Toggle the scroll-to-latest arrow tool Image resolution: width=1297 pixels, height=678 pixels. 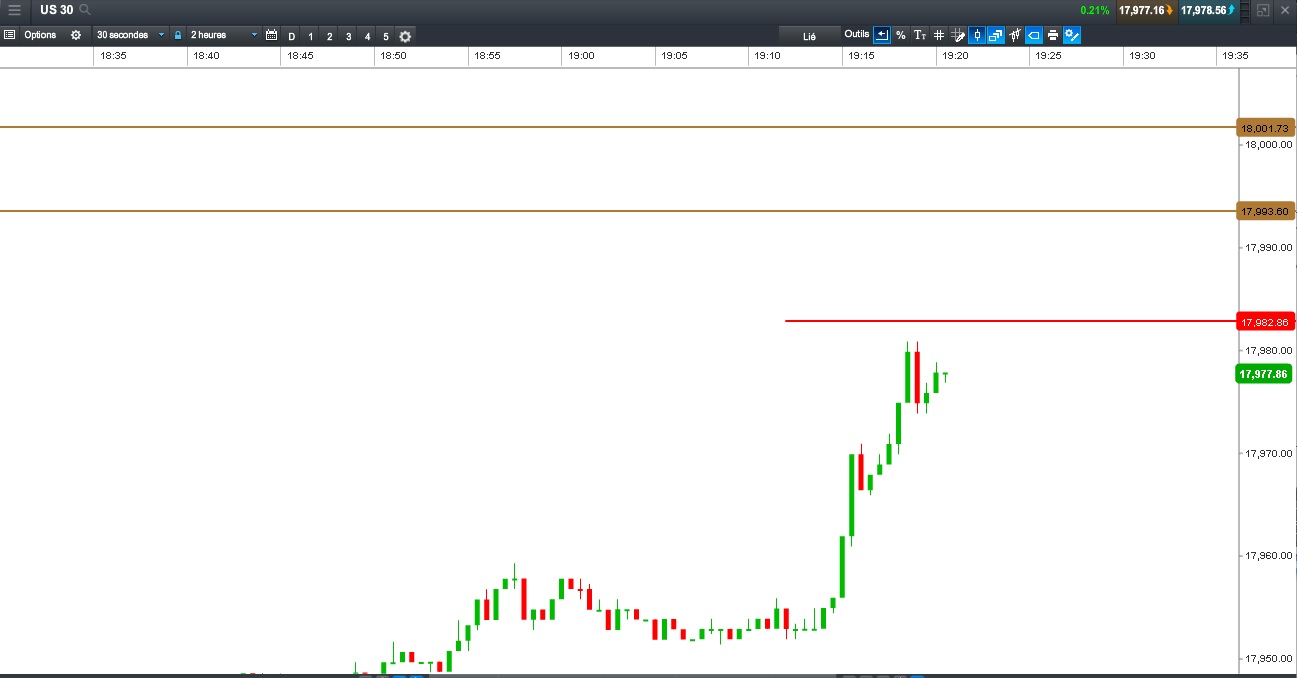(882, 35)
